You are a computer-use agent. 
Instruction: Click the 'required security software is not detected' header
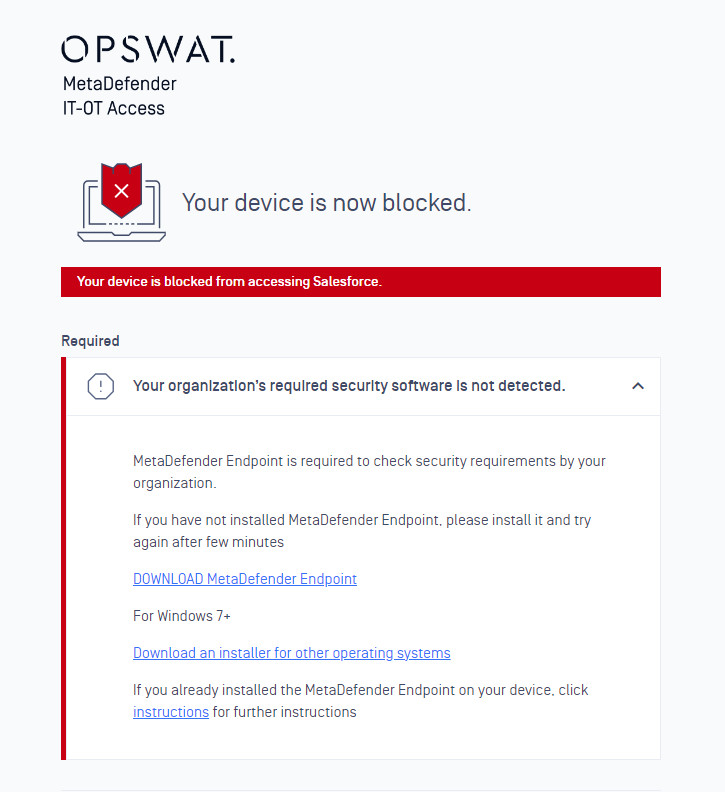click(x=349, y=386)
